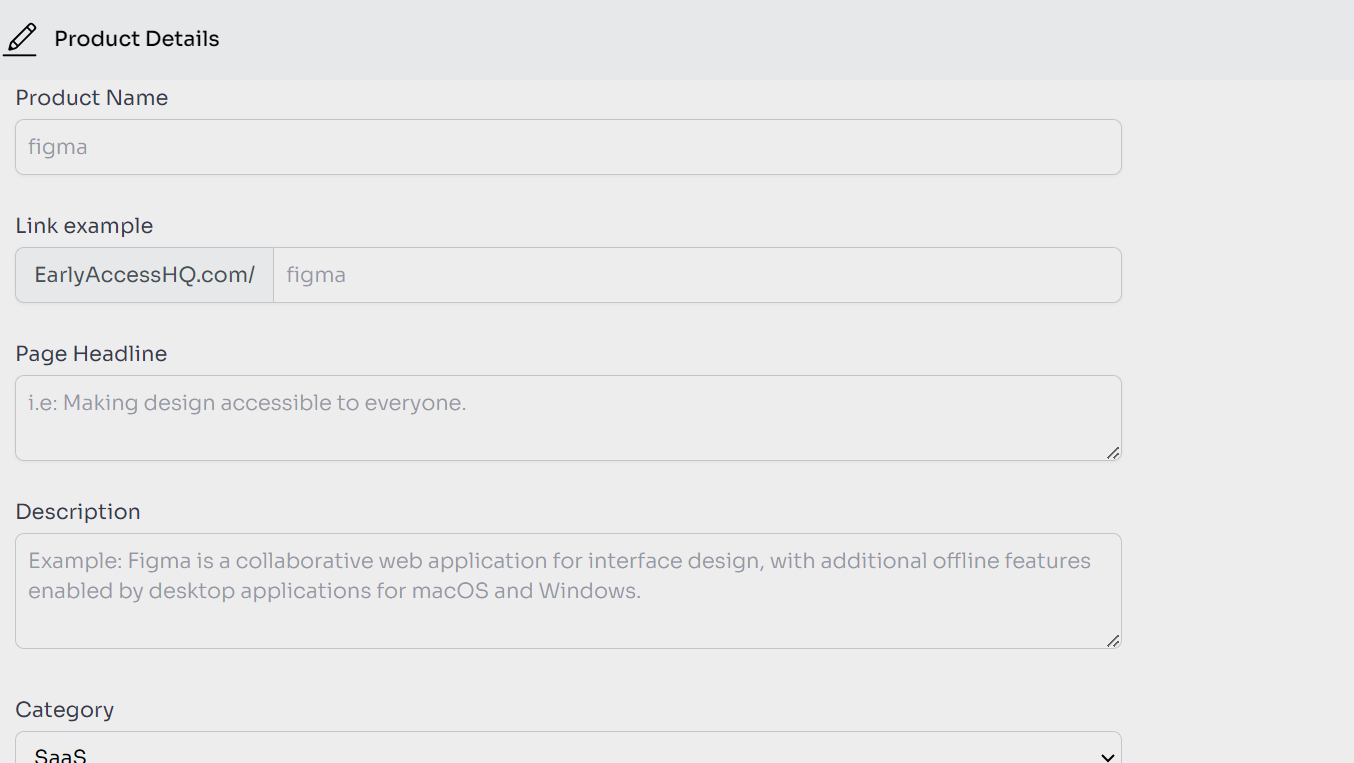Click the Link example label
The height and width of the screenshot is (763, 1354).
[x=84, y=226]
